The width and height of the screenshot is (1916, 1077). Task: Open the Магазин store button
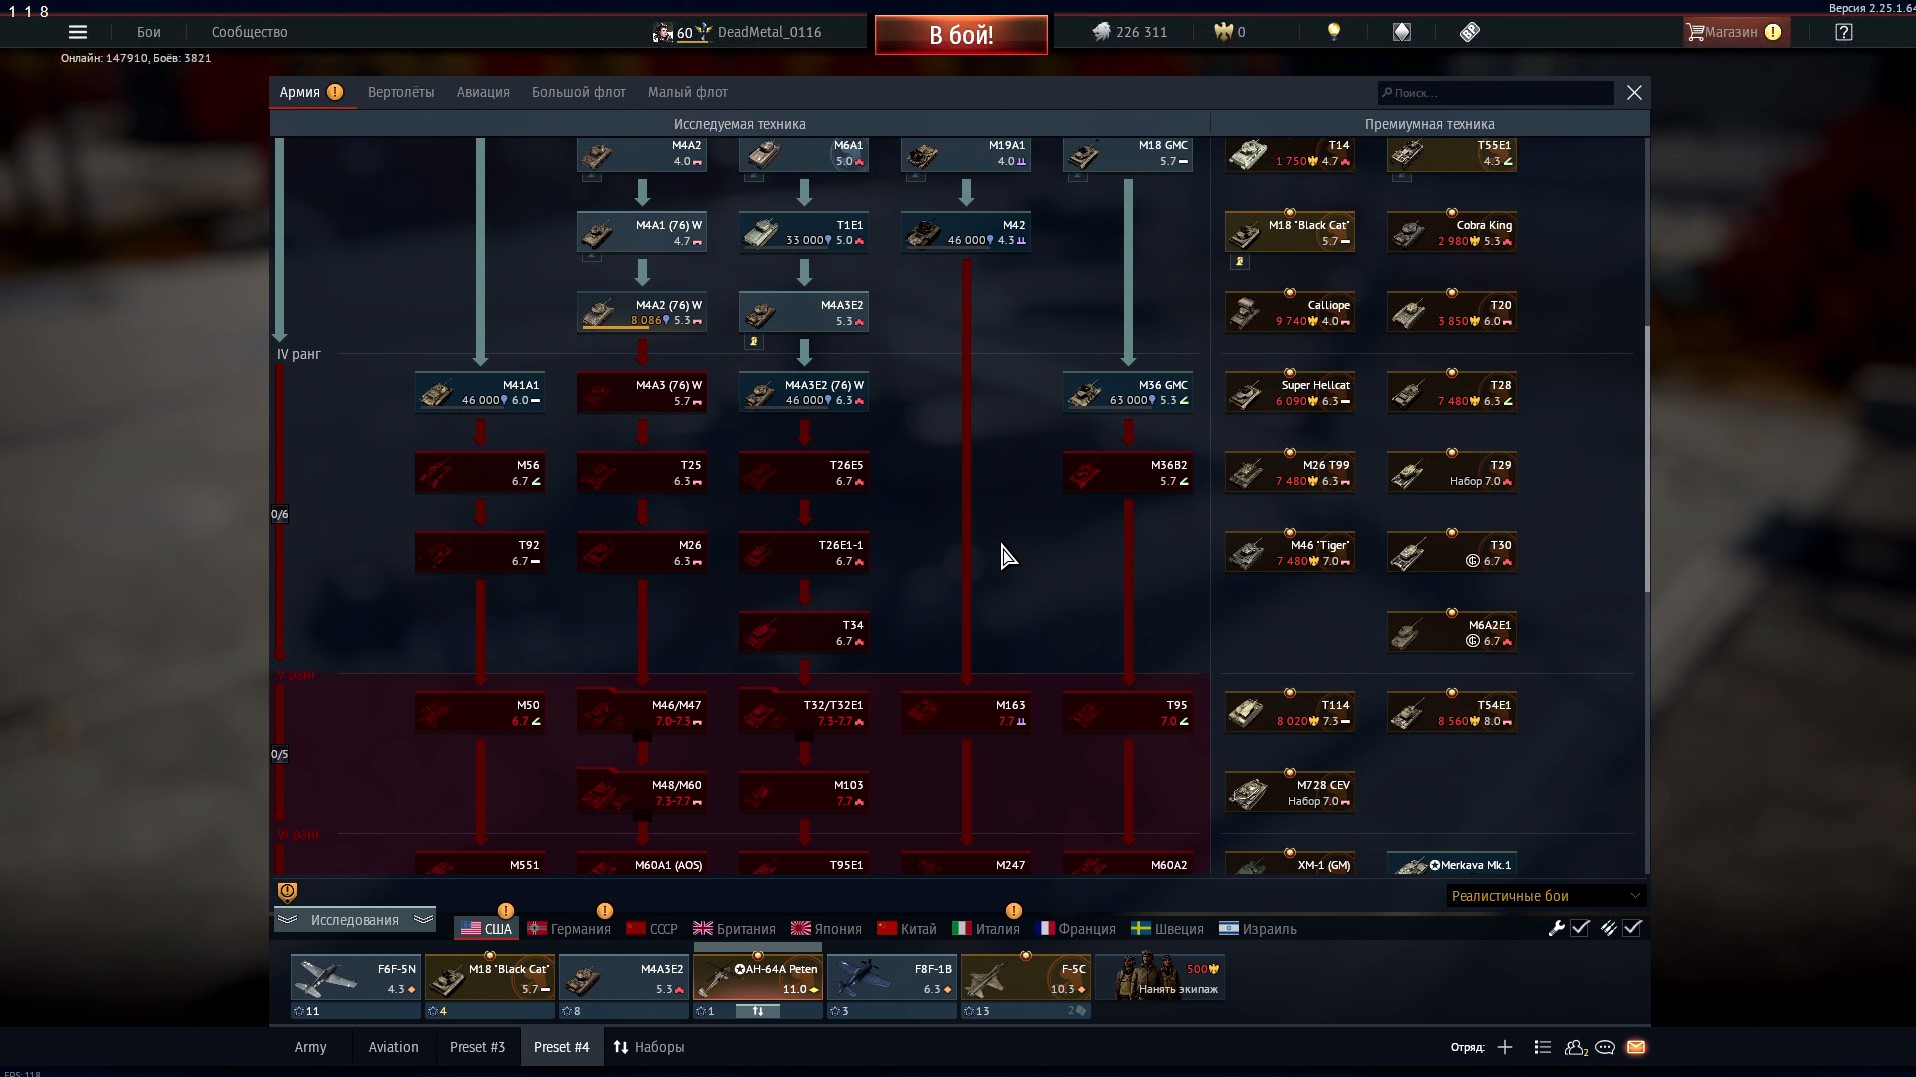pyautogui.click(x=1732, y=32)
